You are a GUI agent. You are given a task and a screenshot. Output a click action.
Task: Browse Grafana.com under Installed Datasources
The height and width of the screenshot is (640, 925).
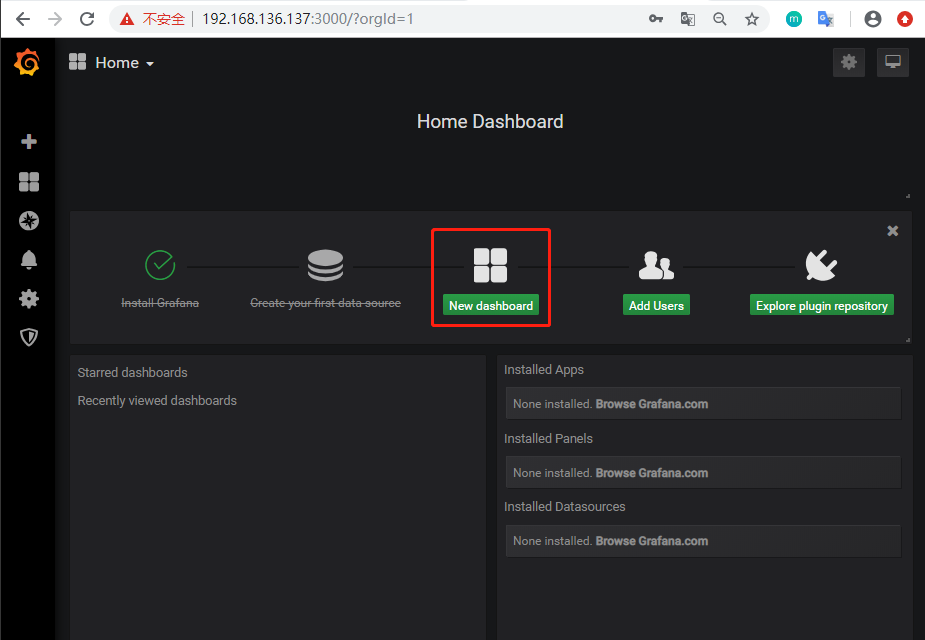pyautogui.click(x=651, y=541)
